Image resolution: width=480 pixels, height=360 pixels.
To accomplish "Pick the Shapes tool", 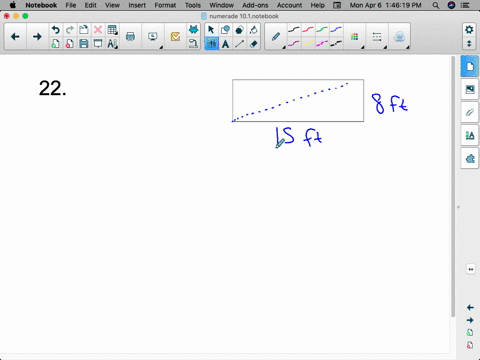I will coord(225,30).
